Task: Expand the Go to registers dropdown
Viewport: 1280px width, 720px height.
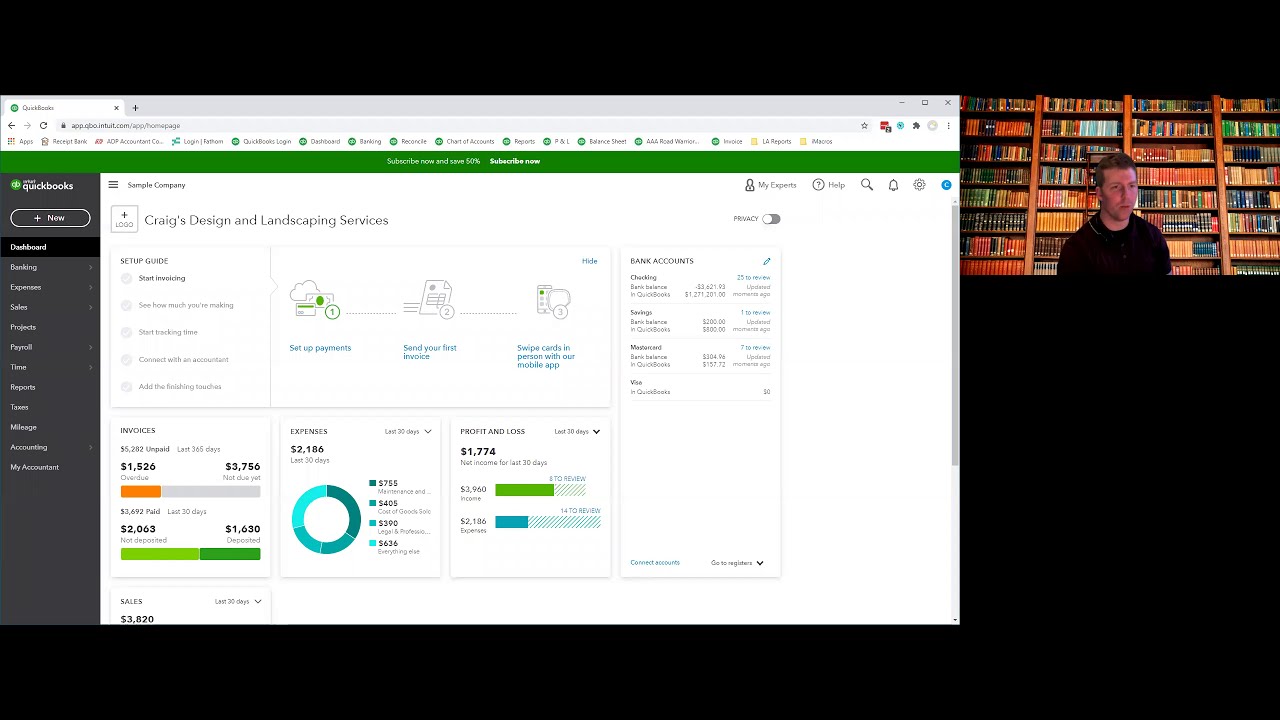Action: click(737, 563)
